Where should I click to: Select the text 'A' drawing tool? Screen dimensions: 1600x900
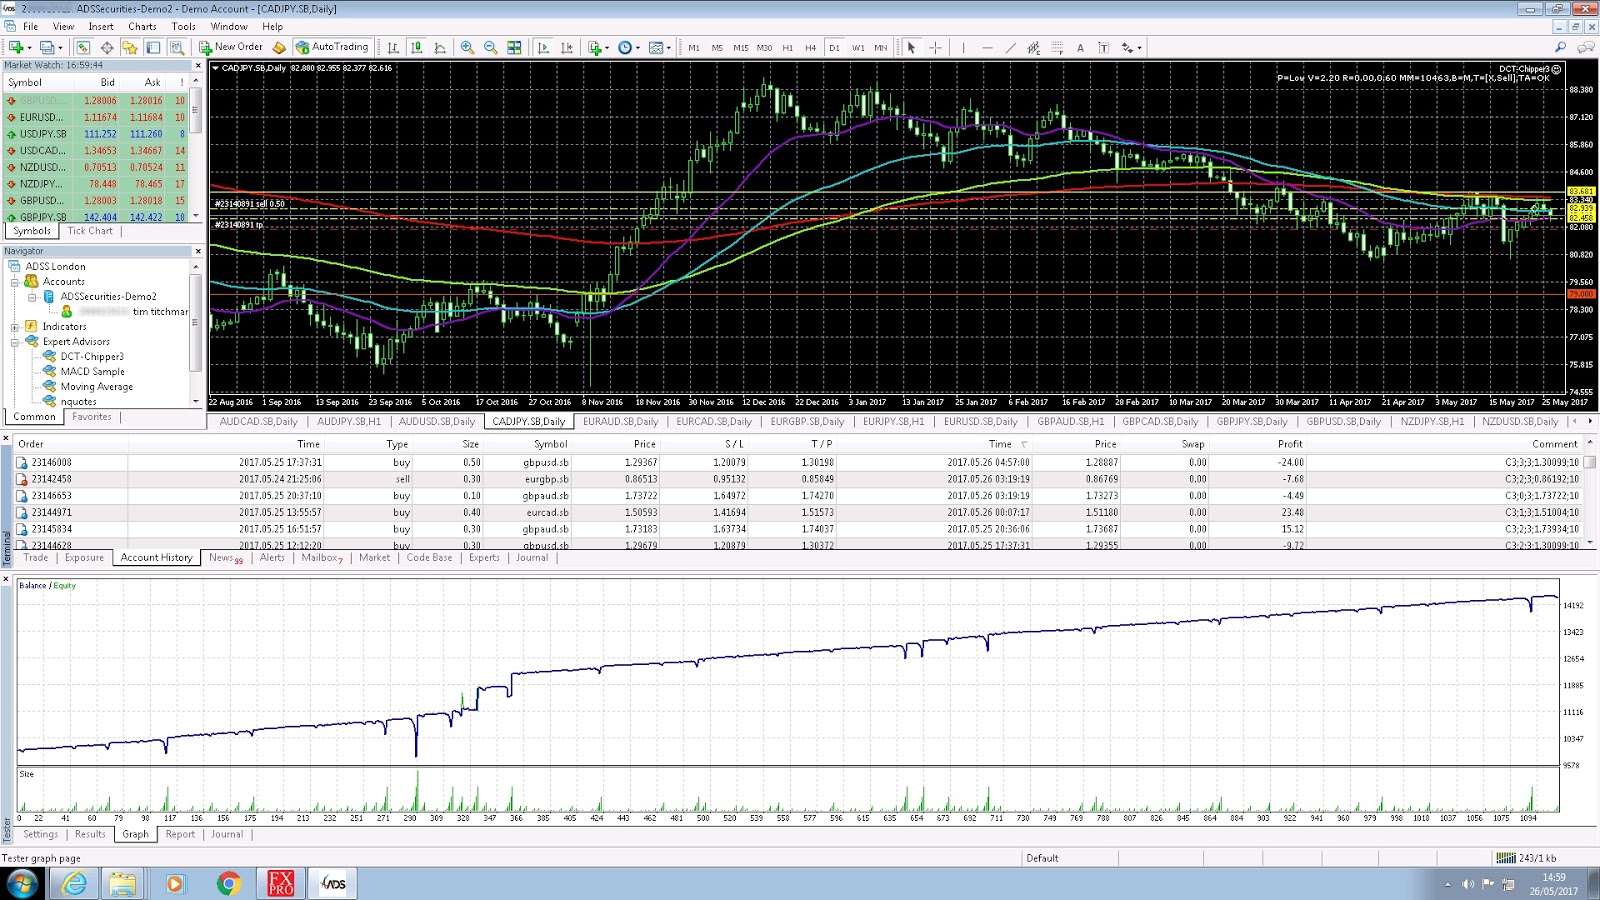[x=1080, y=47]
